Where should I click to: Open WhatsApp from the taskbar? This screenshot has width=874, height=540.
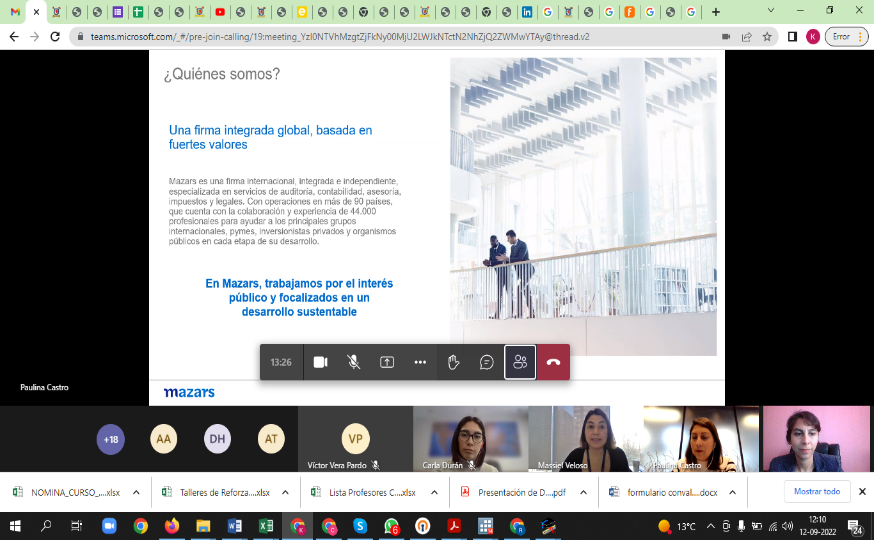[391, 526]
